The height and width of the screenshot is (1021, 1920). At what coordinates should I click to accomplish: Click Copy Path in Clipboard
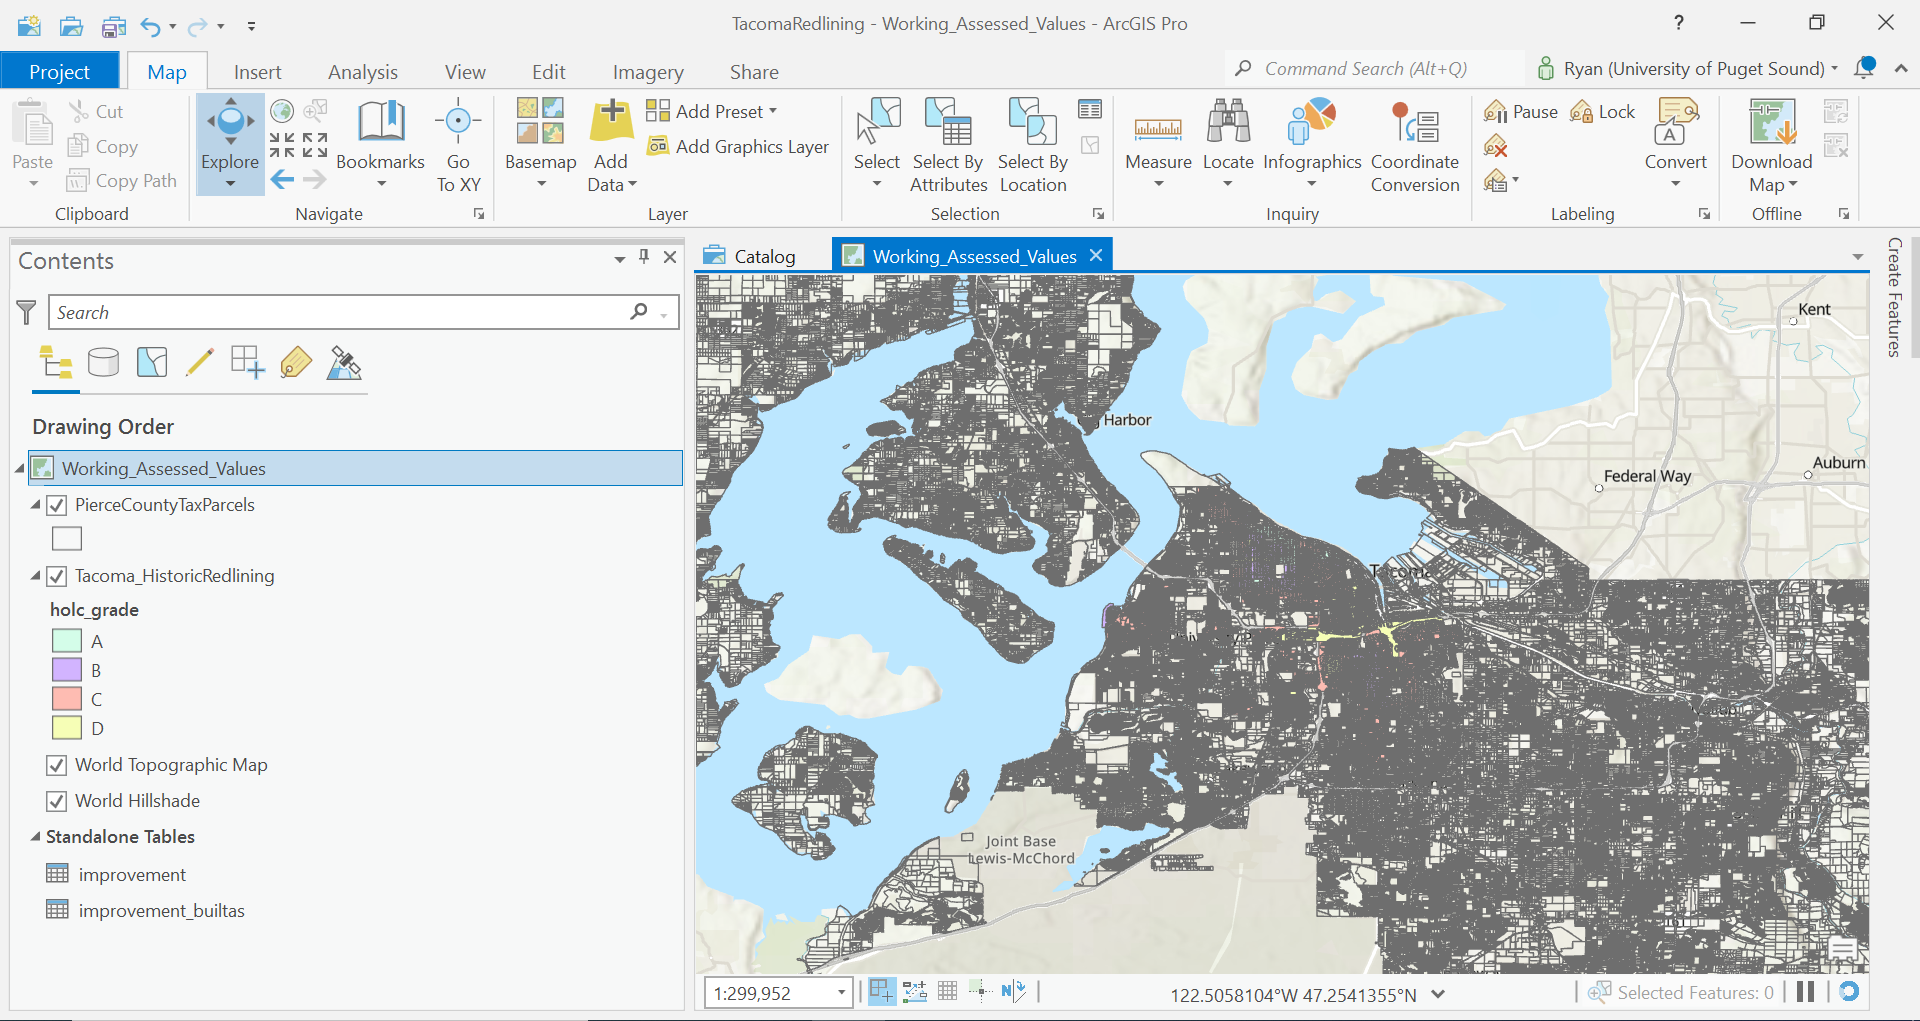[122, 181]
